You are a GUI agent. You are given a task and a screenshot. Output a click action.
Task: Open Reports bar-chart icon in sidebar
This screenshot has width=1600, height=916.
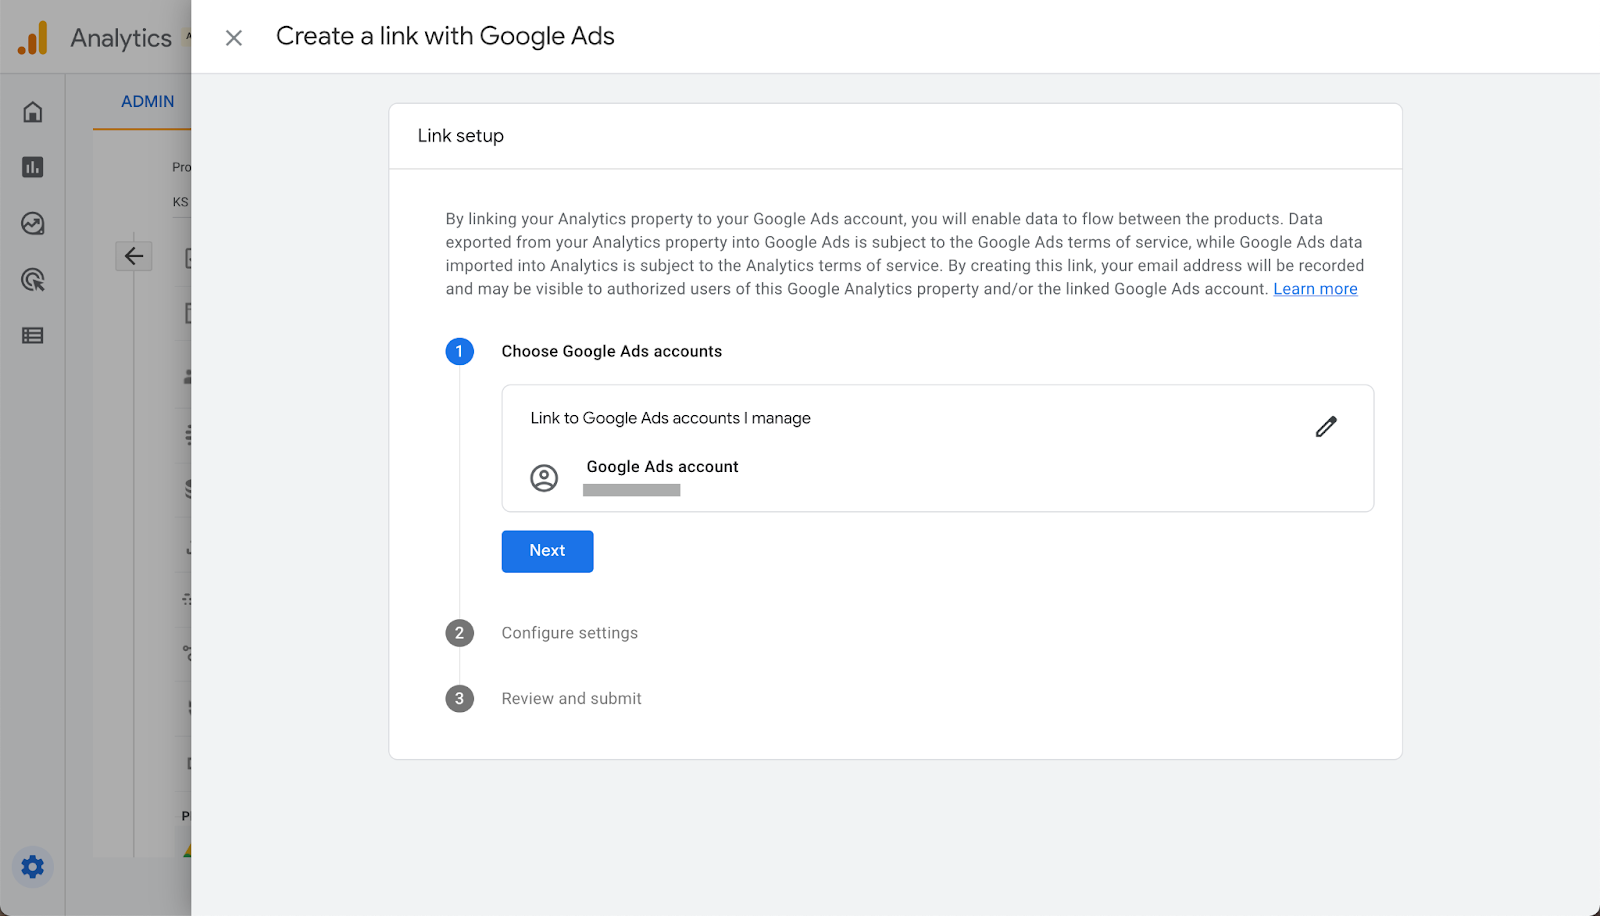click(x=33, y=167)
